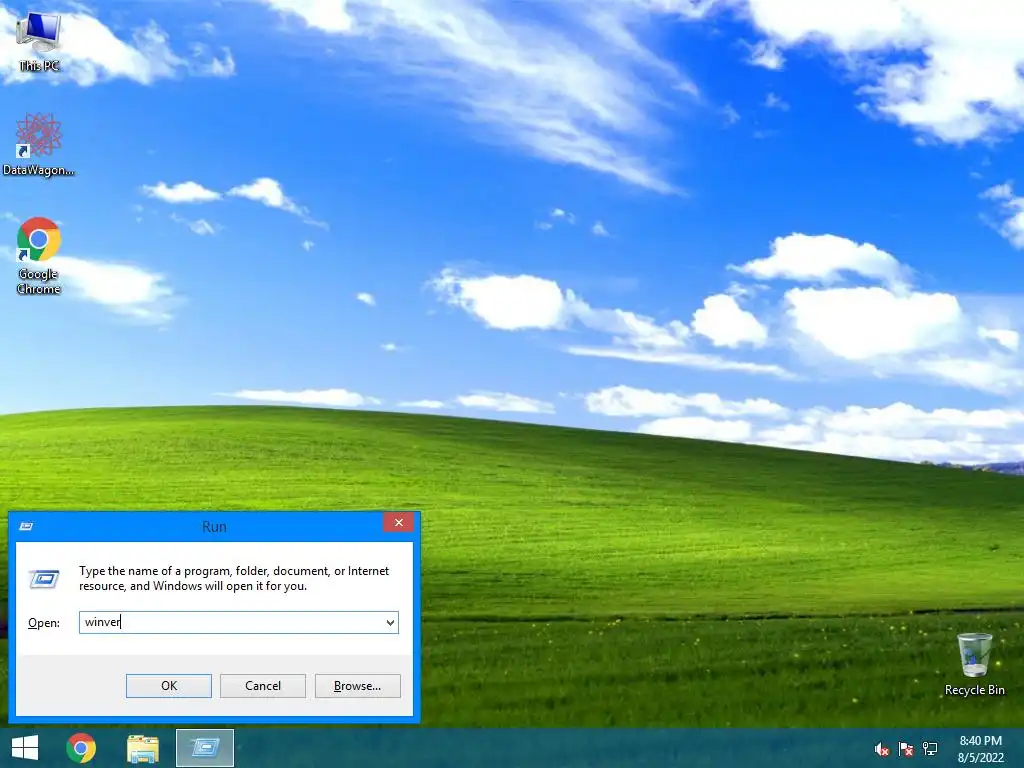Click the Browse... button
Image resolution: width=1024 pixels, height=768 pixels.
coord(357,686)
